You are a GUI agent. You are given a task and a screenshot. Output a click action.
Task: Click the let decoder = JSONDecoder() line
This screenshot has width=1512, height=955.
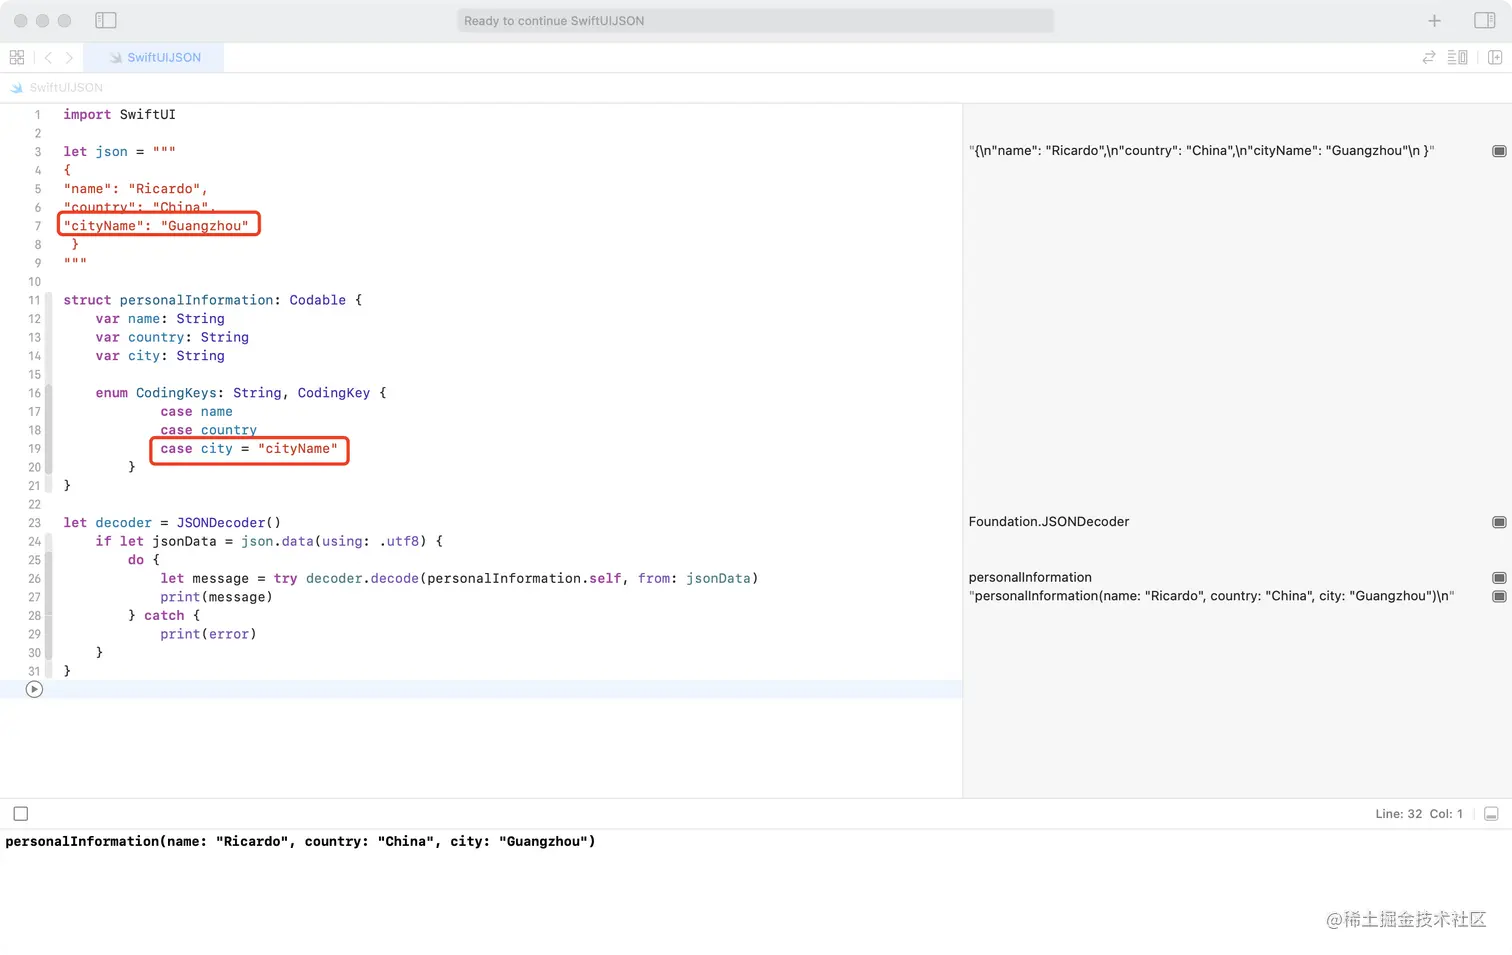[172, 523]
